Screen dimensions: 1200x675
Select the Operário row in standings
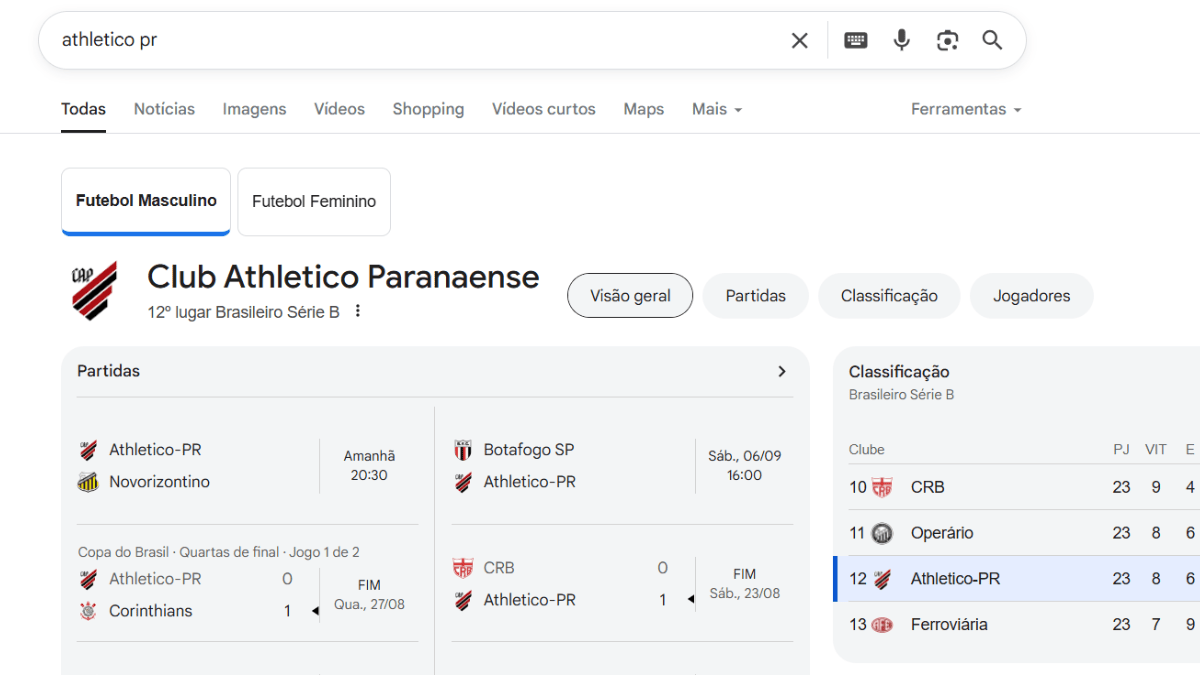941,533
